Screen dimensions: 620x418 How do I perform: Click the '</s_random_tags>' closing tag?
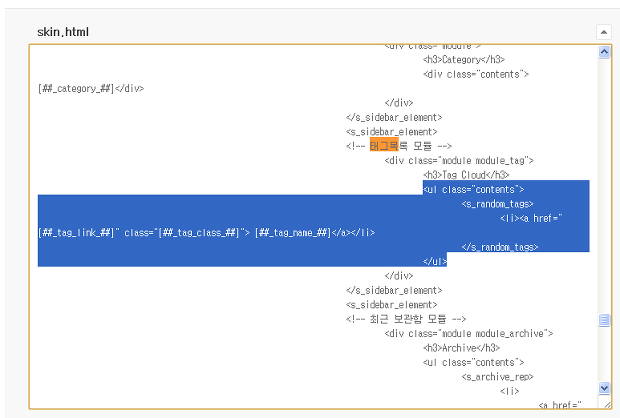click(x=500, y=247)
